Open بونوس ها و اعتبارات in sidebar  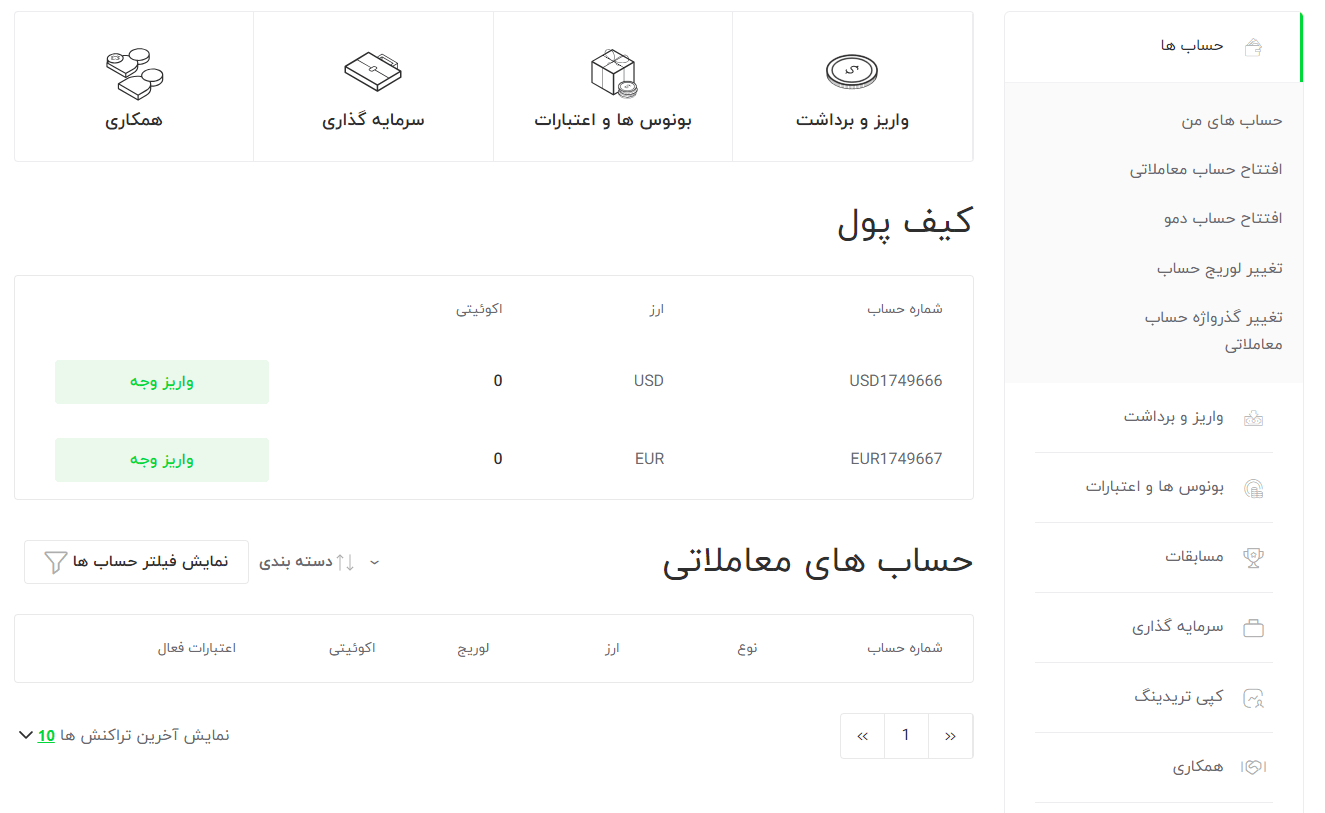click(x=1154, y=487)
